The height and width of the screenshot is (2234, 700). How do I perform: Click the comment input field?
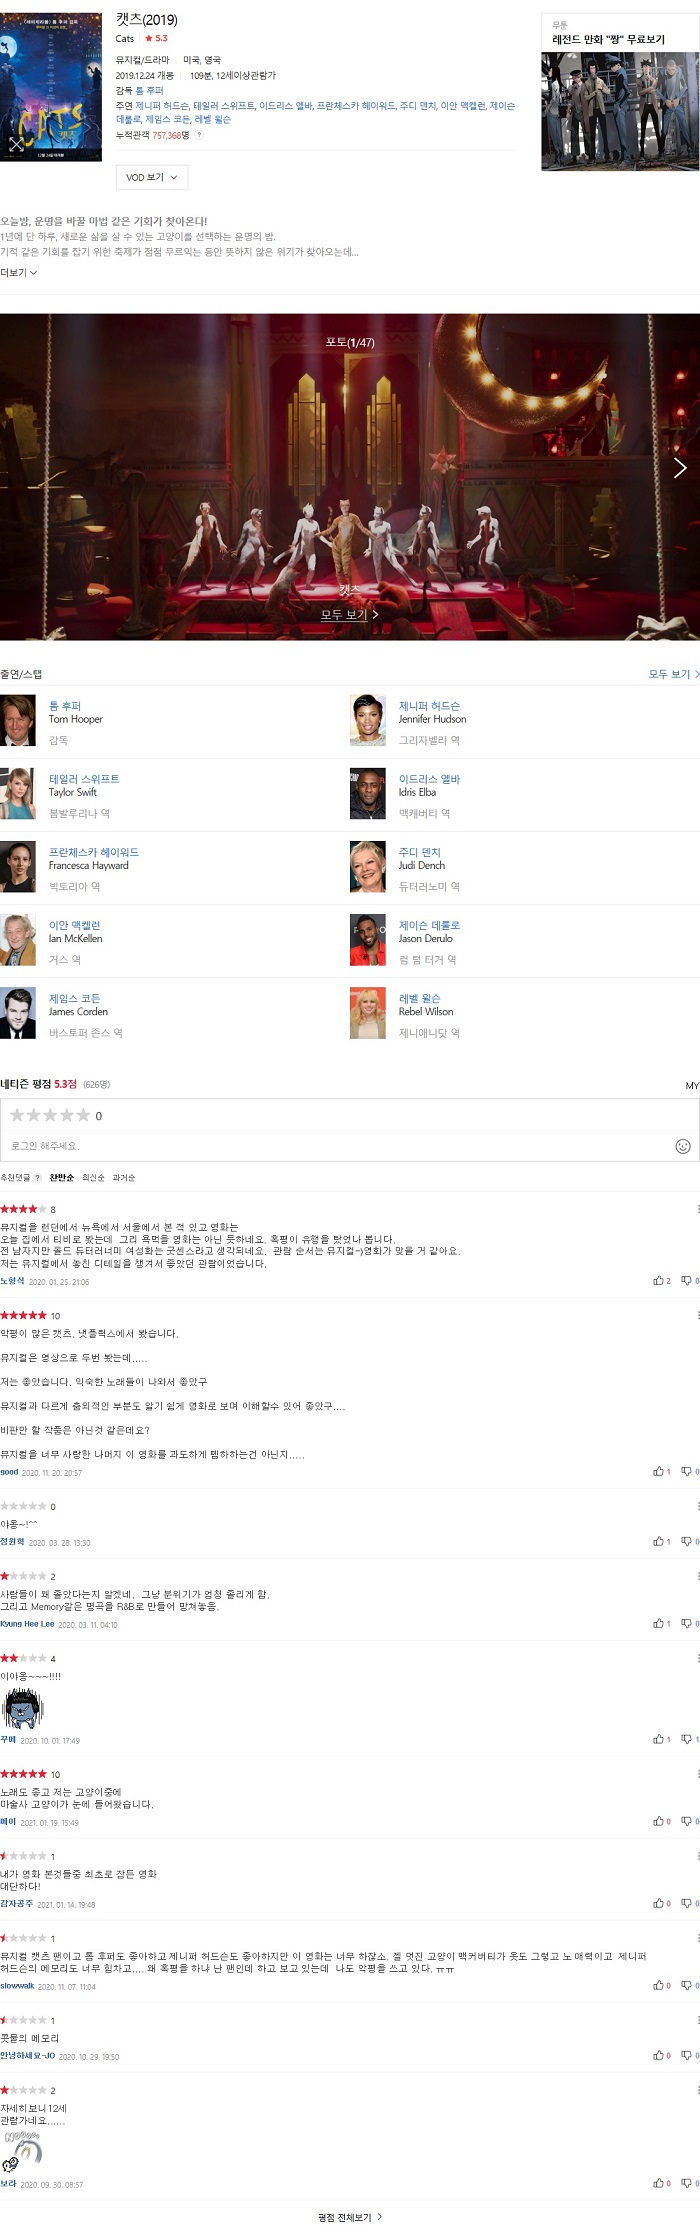pyautogui.click(x=340, y=1146)
